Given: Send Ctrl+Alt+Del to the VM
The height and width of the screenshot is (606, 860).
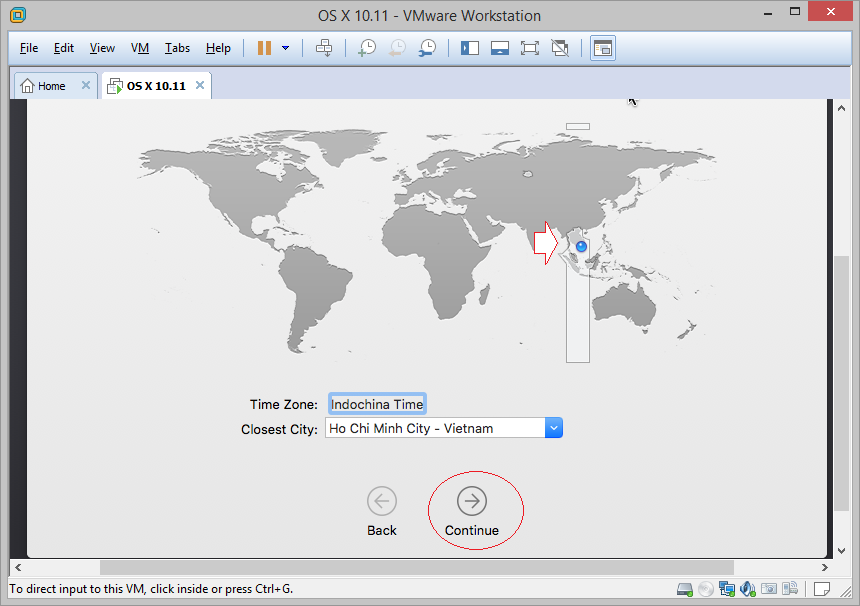Looking at the screenshot, I should pyautogui.click(x=324, y=48).
